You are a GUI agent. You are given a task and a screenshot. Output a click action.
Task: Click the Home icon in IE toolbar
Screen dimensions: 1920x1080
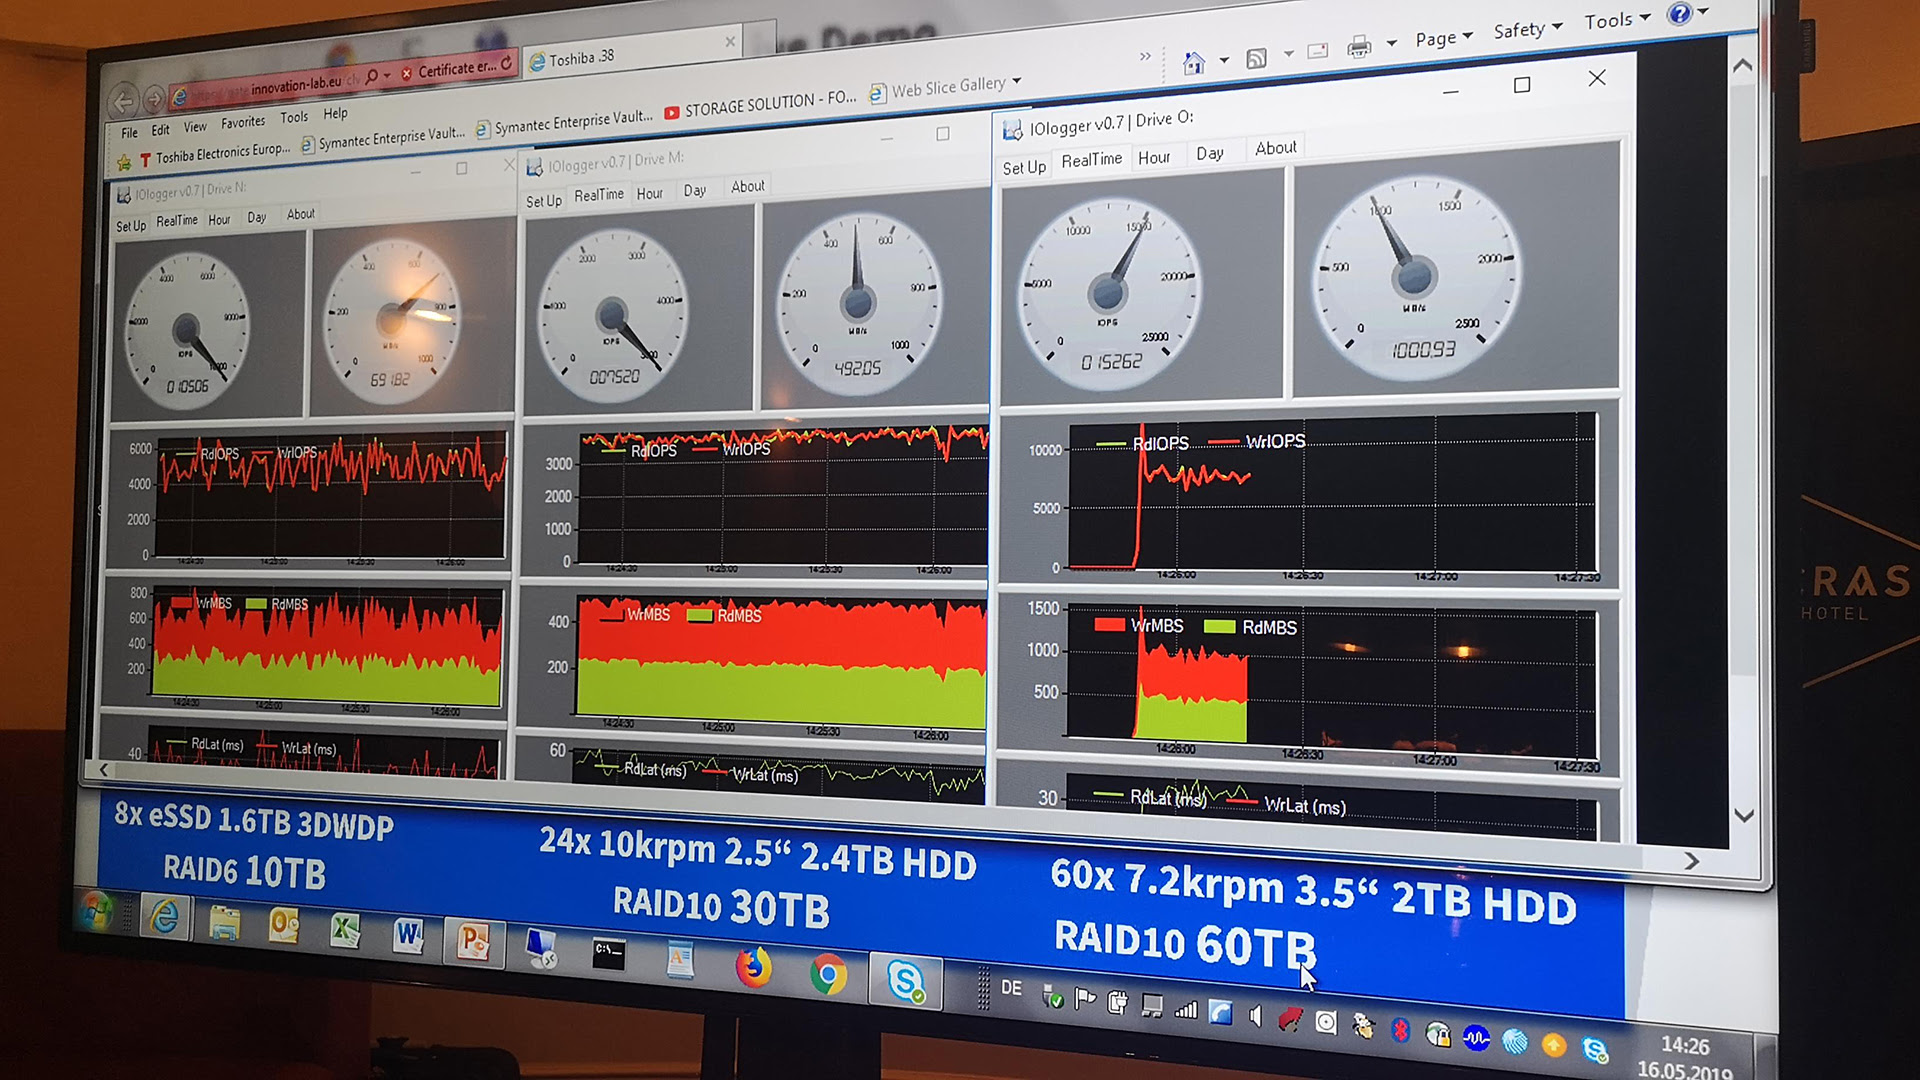pyautogui.click(x=1193, y=64)
